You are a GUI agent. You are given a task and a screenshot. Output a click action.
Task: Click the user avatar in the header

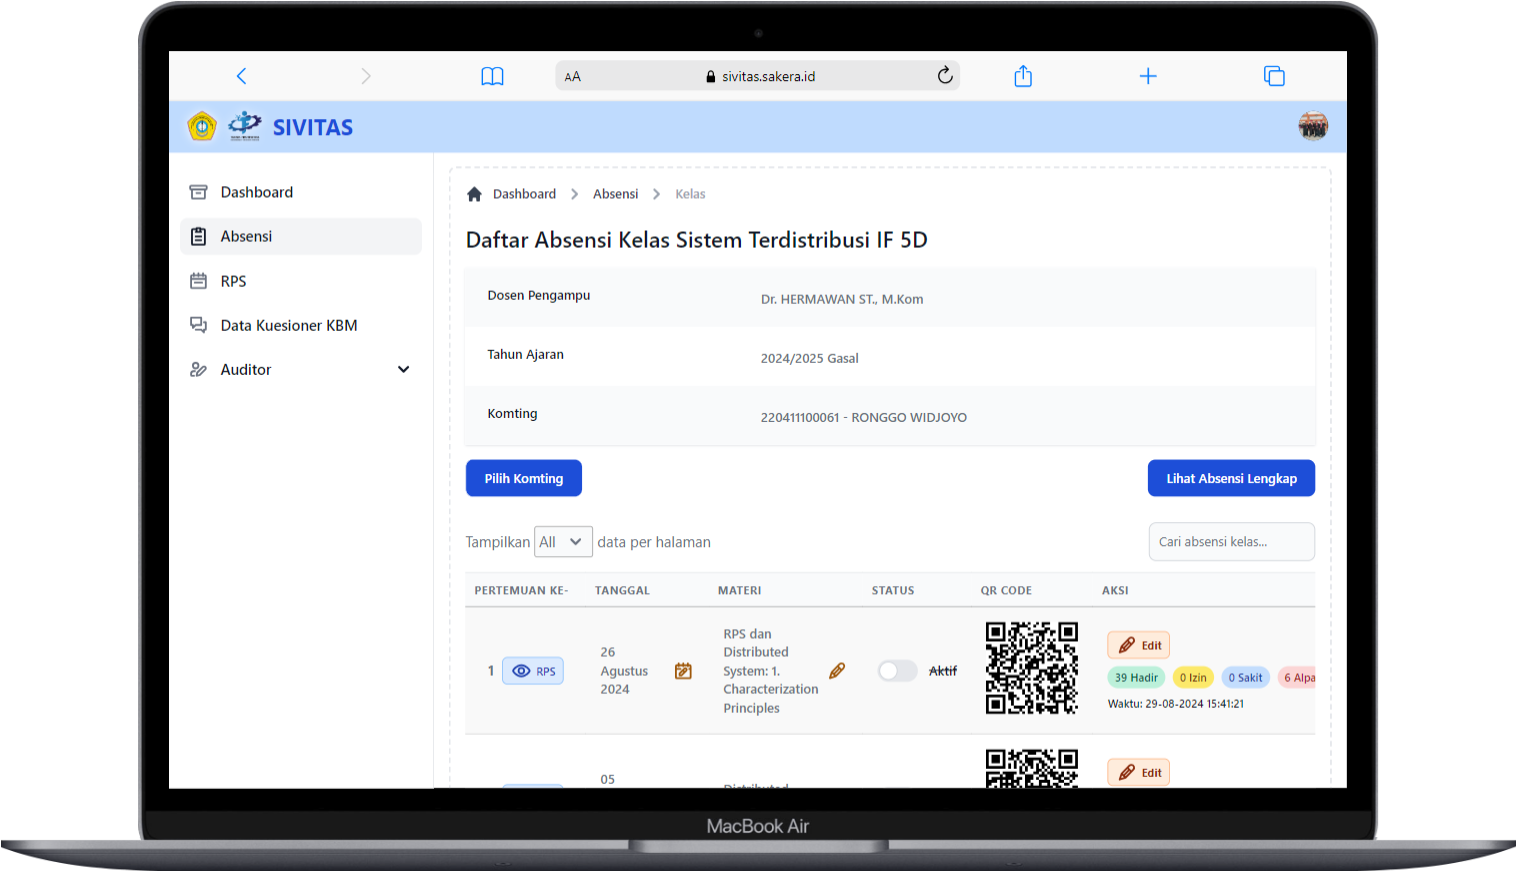coord(1313,126)
